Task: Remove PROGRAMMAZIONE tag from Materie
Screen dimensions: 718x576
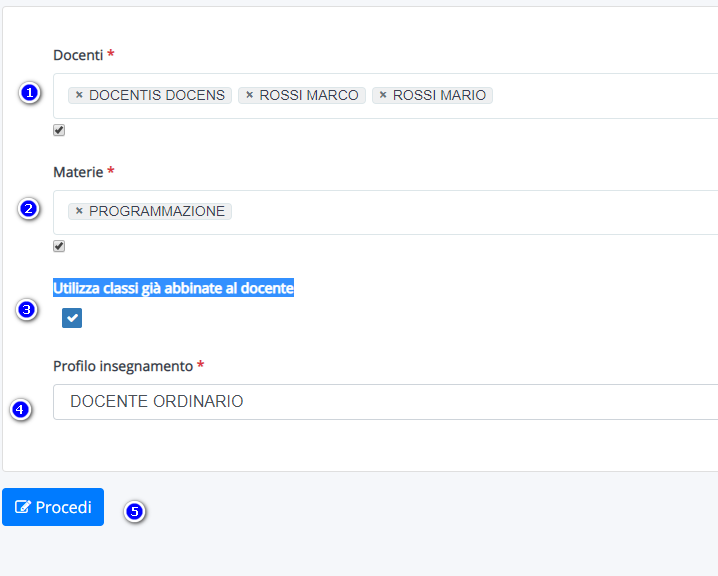Action: click(79, 211)
